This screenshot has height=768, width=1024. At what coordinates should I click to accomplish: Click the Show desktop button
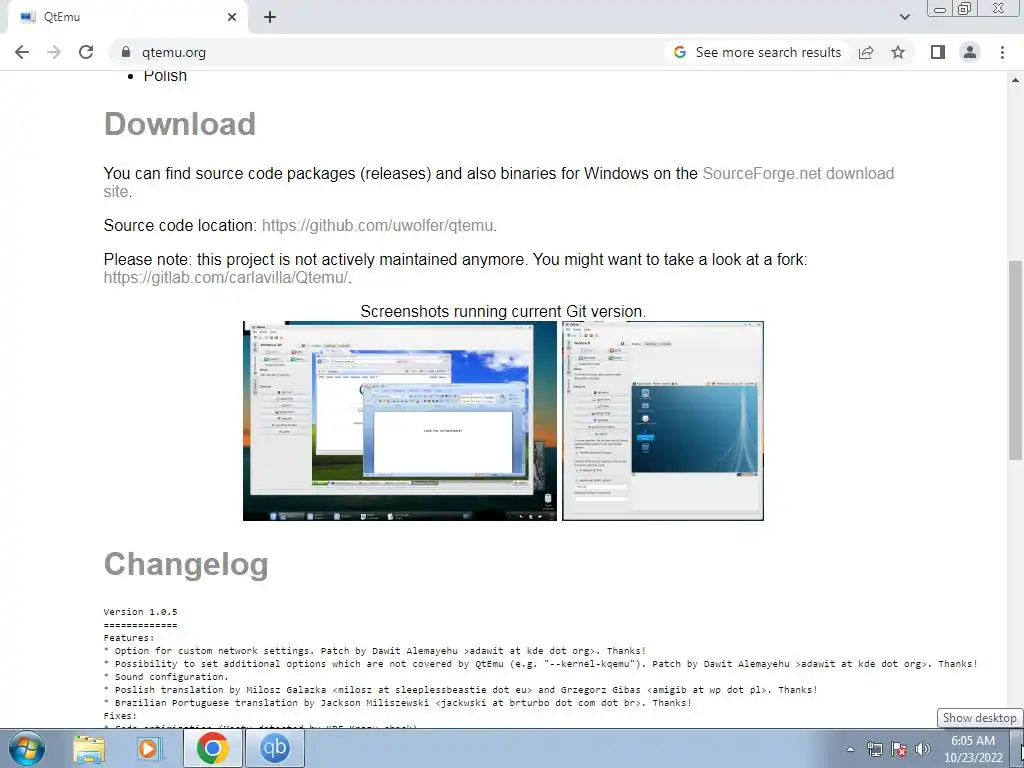click(x=1017, y=748)
